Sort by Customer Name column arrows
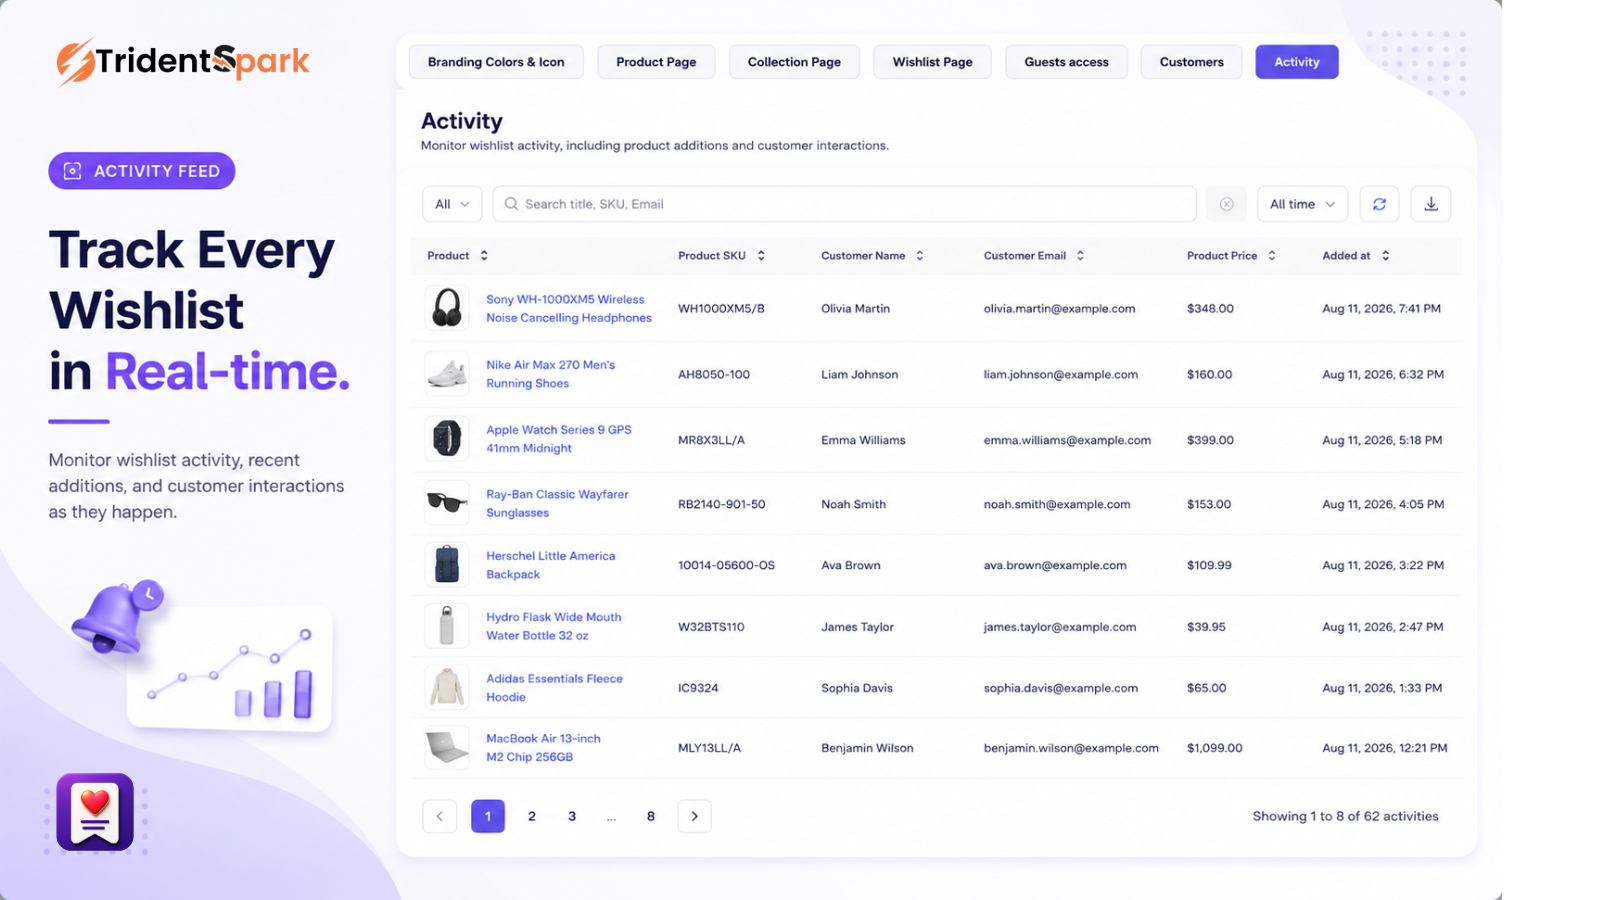This screenshot has width=1600, height=900. click(x=920, y=256)
